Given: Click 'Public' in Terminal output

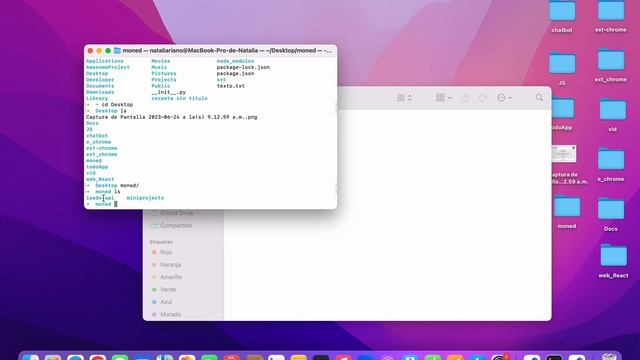Looking at the screenshot, I should [161, 86].
